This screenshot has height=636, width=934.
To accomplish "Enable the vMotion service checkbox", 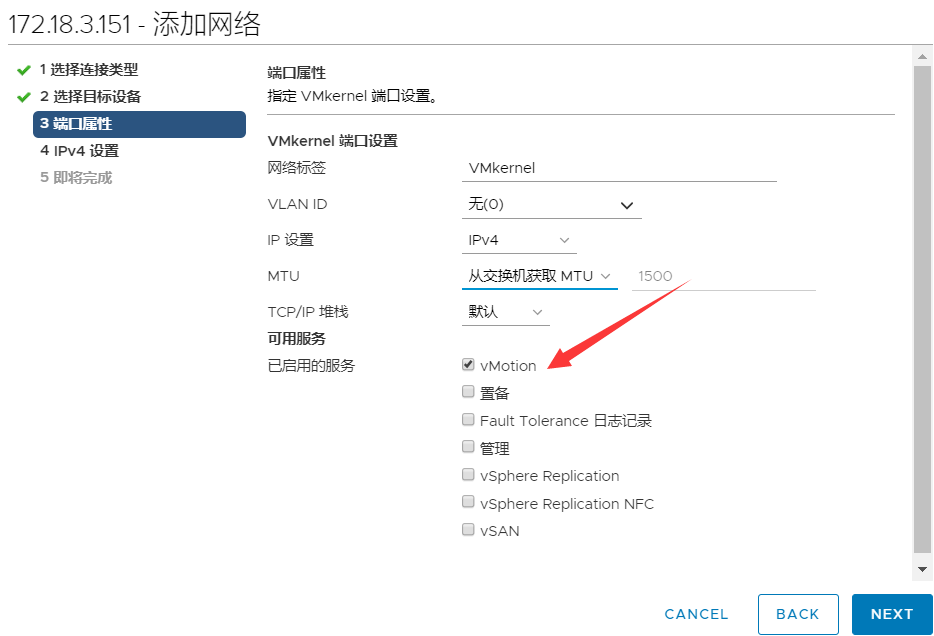I will (468, 364).
